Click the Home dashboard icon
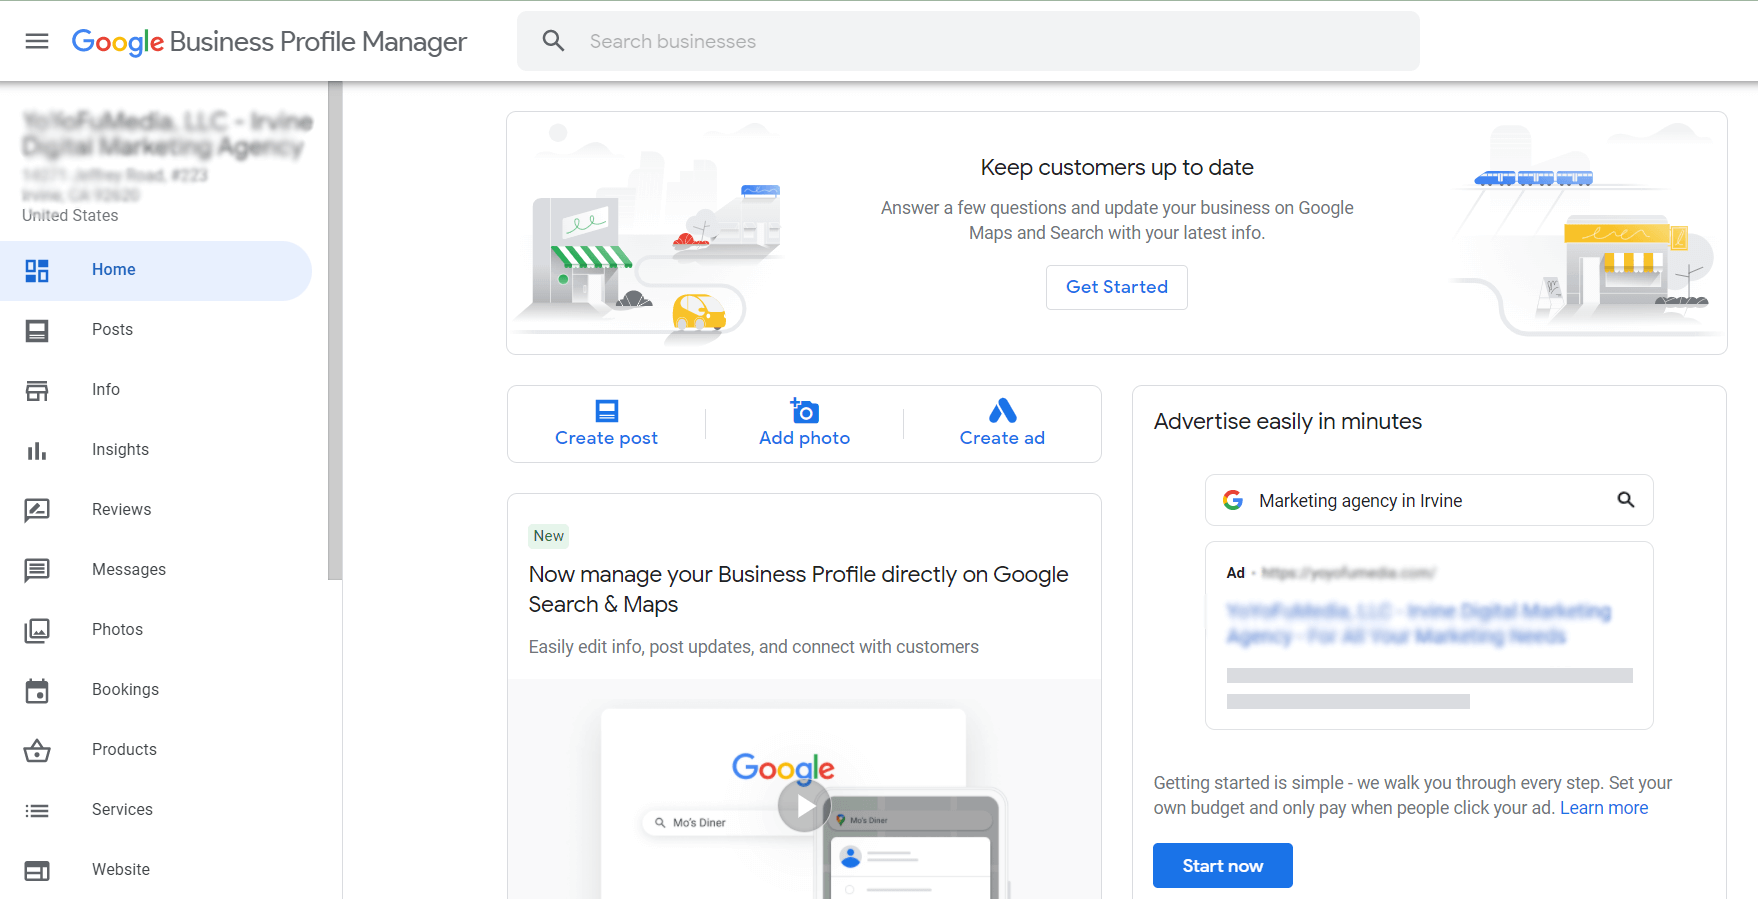 (37, 270)
